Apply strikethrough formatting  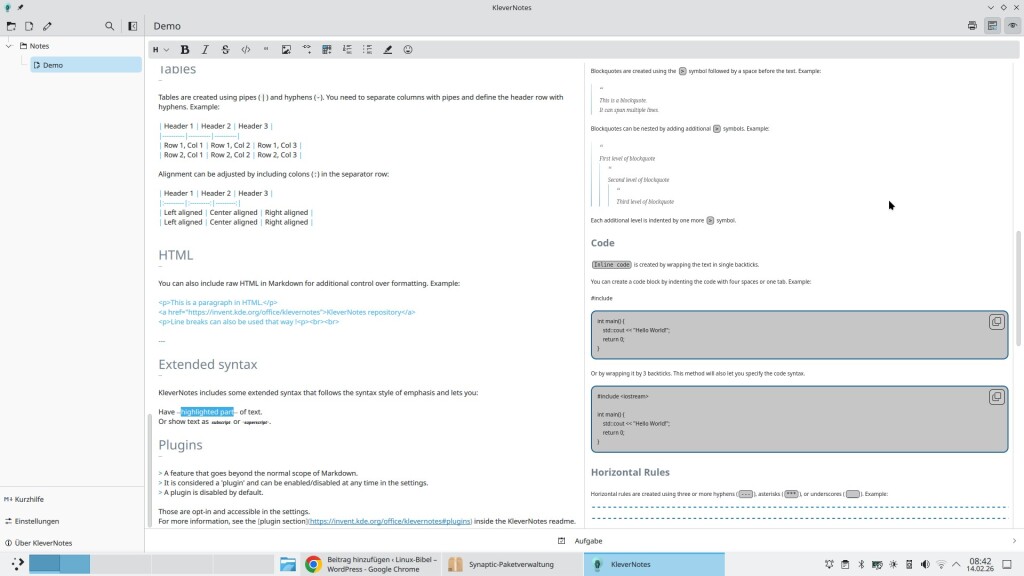(225, 49)
